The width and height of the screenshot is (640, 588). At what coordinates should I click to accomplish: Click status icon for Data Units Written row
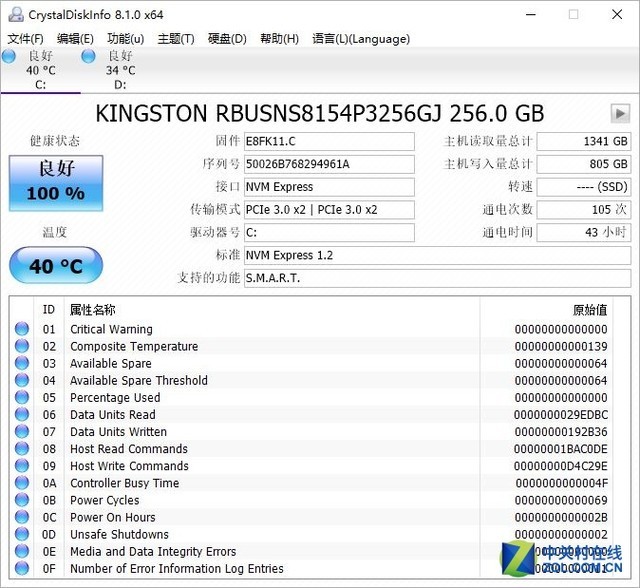coord(22,431)
